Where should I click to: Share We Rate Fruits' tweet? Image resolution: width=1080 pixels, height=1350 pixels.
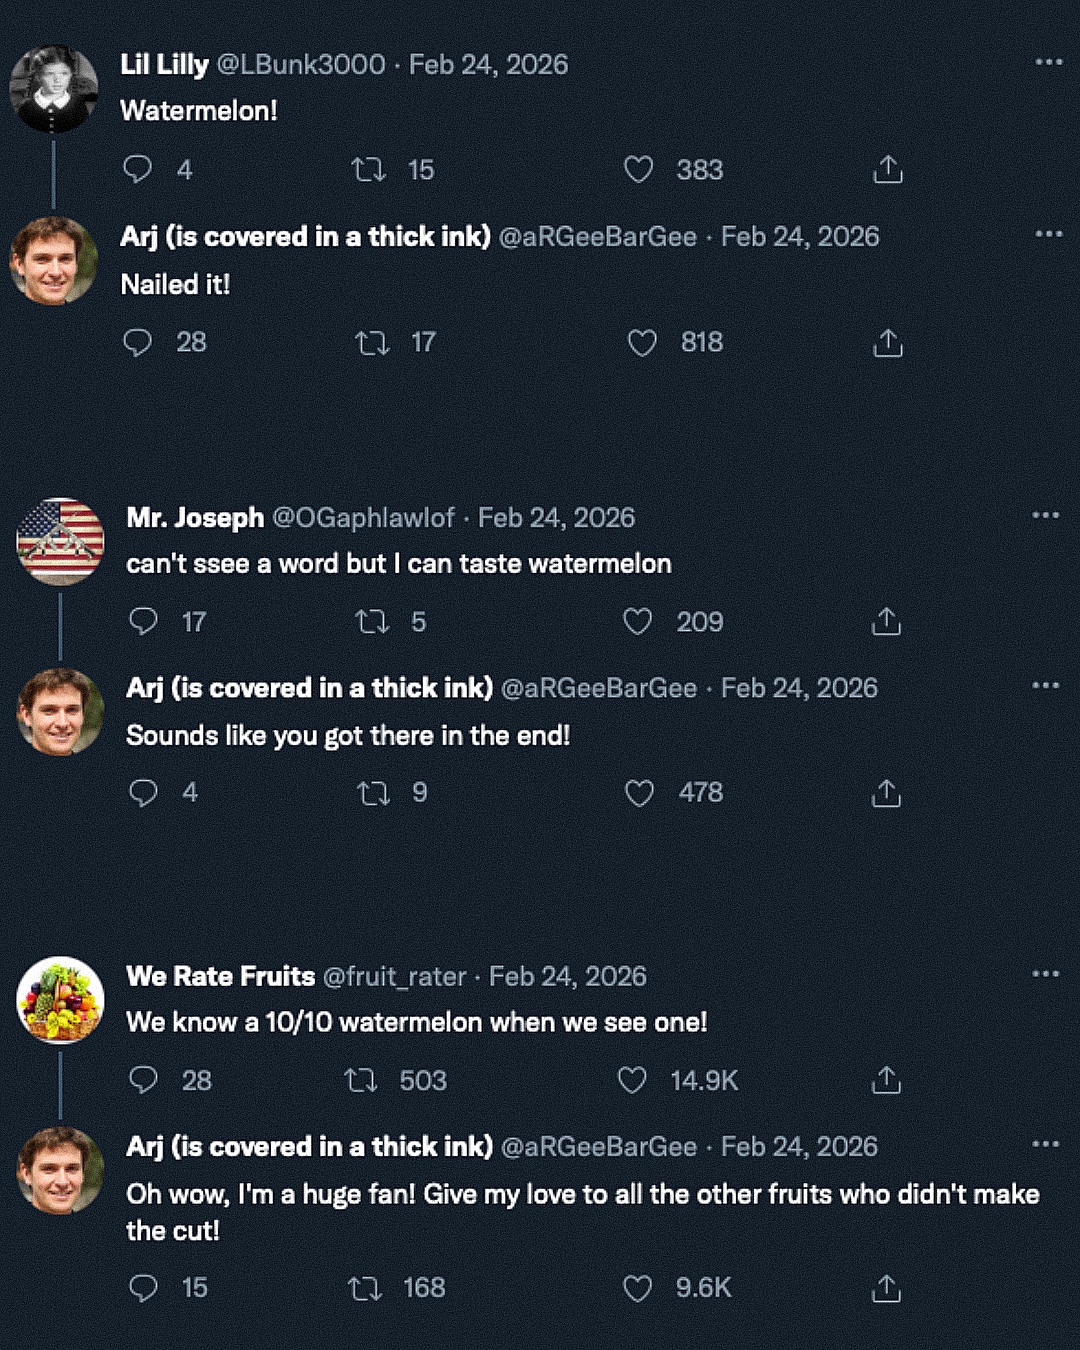pyautogui.click(x=886, y=1080)
